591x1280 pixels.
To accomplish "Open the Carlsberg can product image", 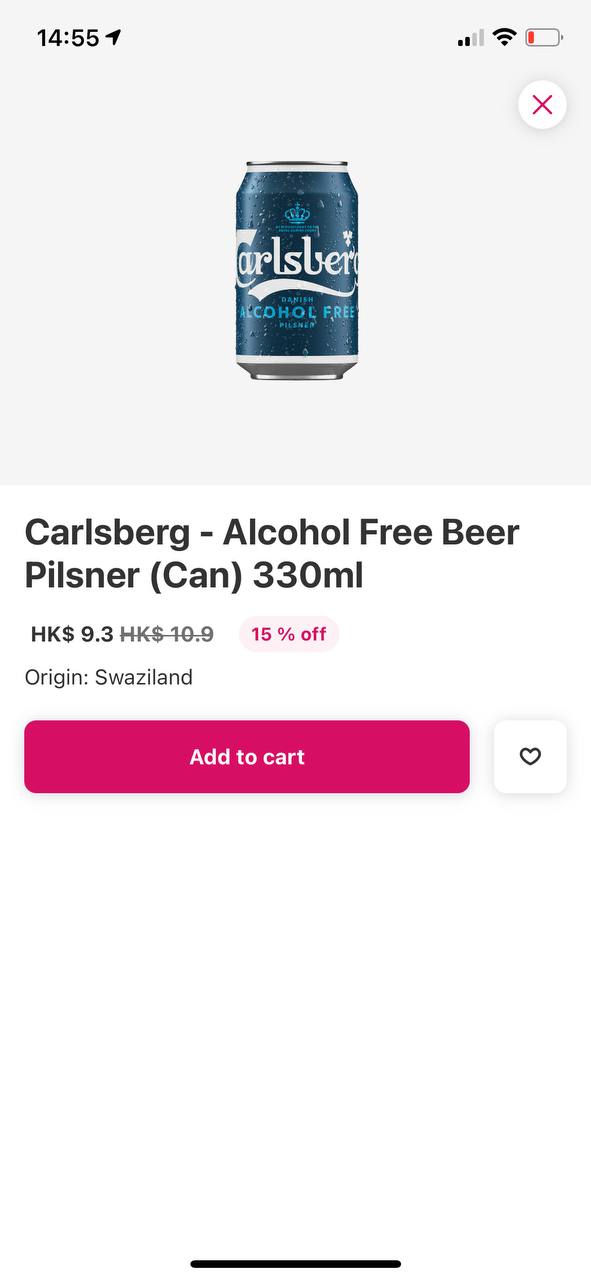I will tap(296, 270).
